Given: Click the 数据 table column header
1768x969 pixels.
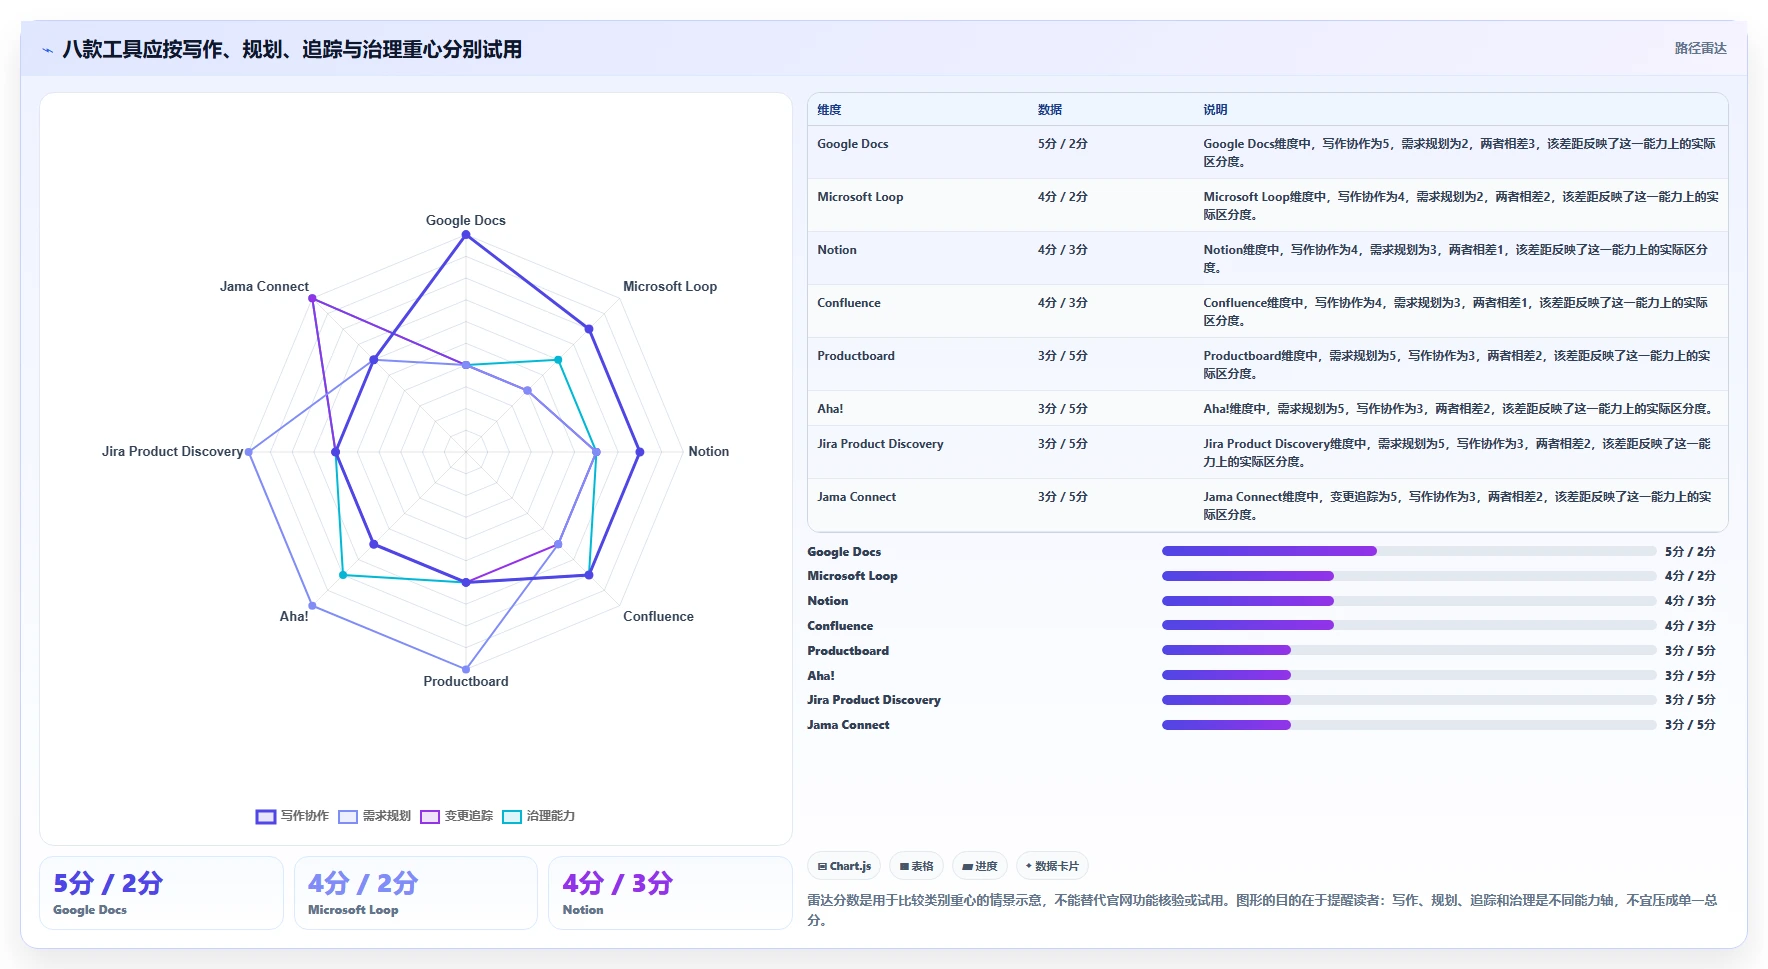Looking at the screenshot, I should point(1050,110).
